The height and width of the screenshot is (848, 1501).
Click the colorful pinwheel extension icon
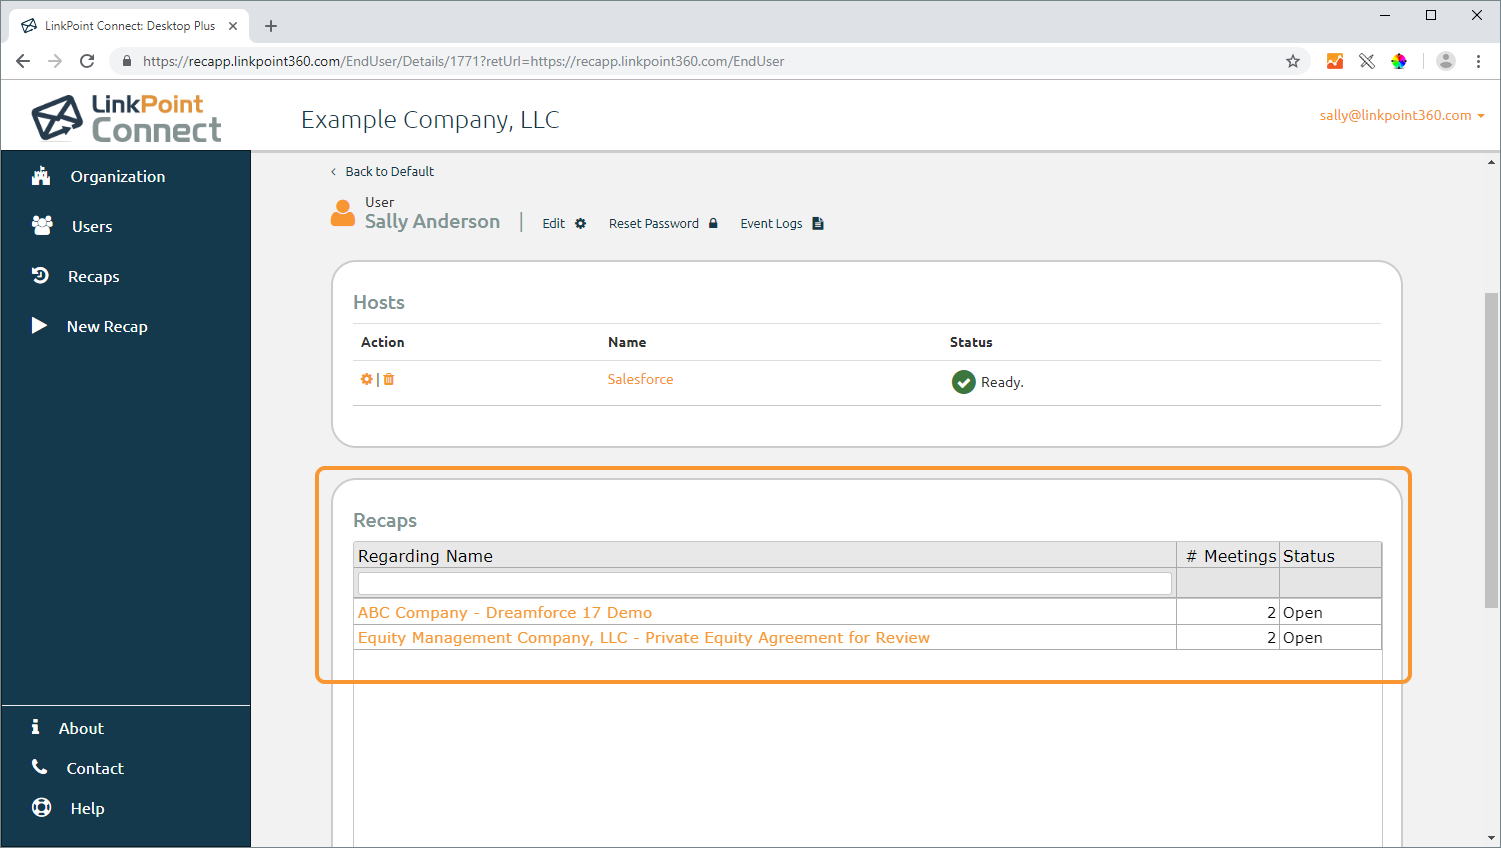(x=1399, y=61)
